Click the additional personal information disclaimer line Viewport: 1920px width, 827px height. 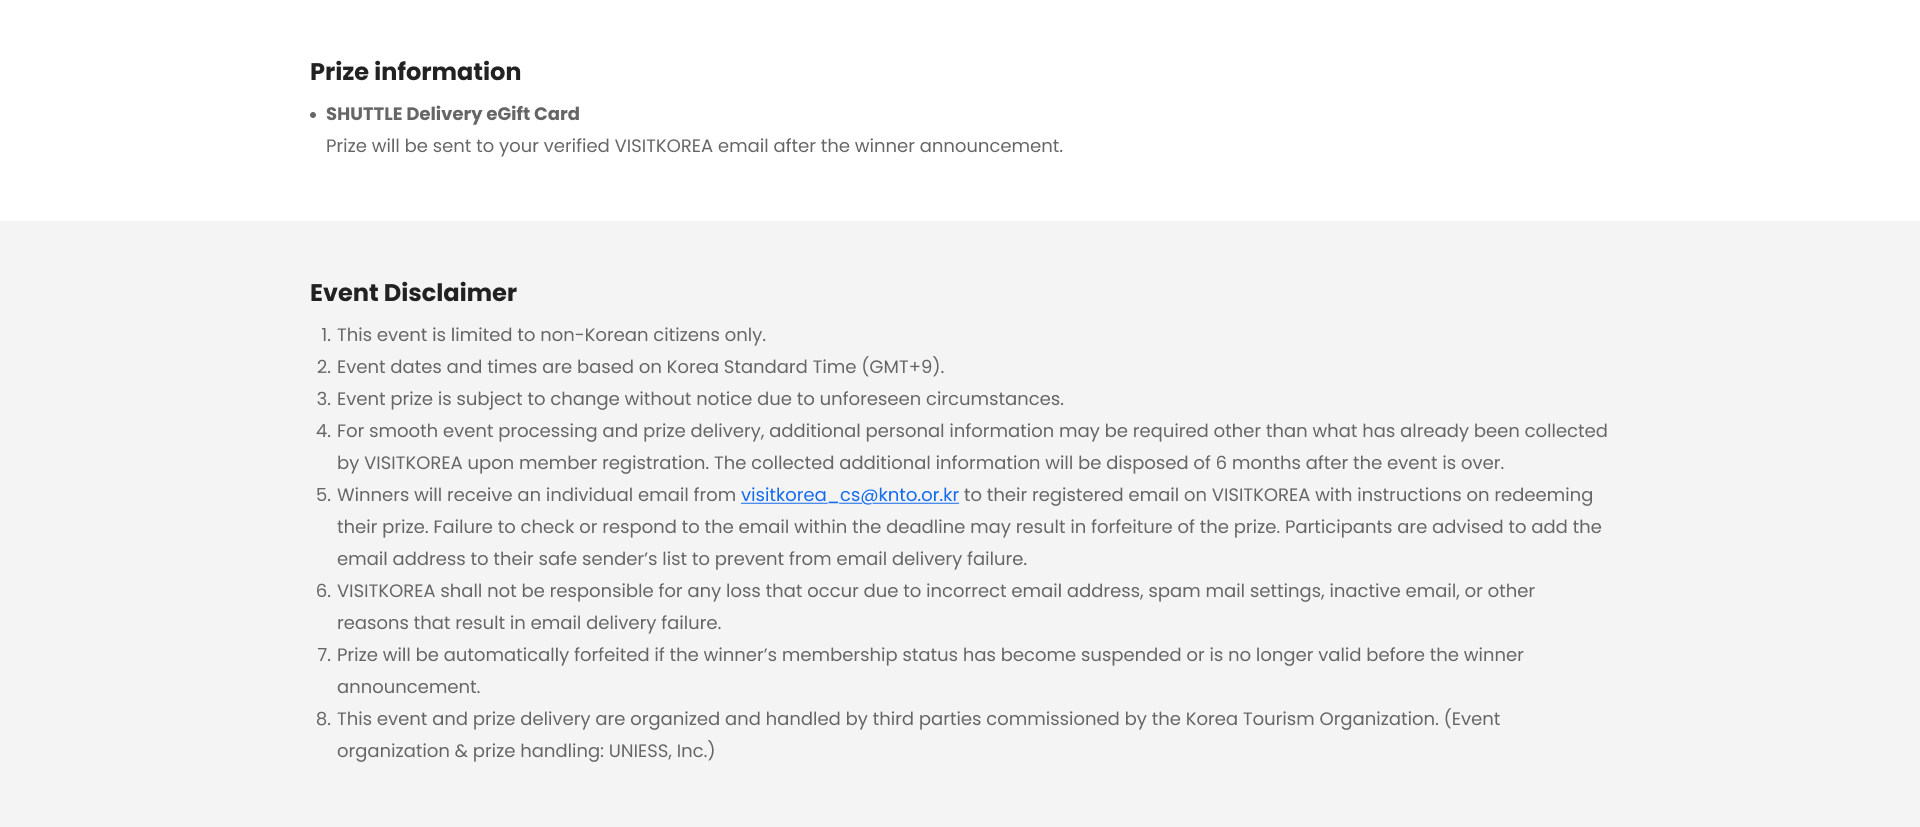pyautogui.click(x=972, y=431)
